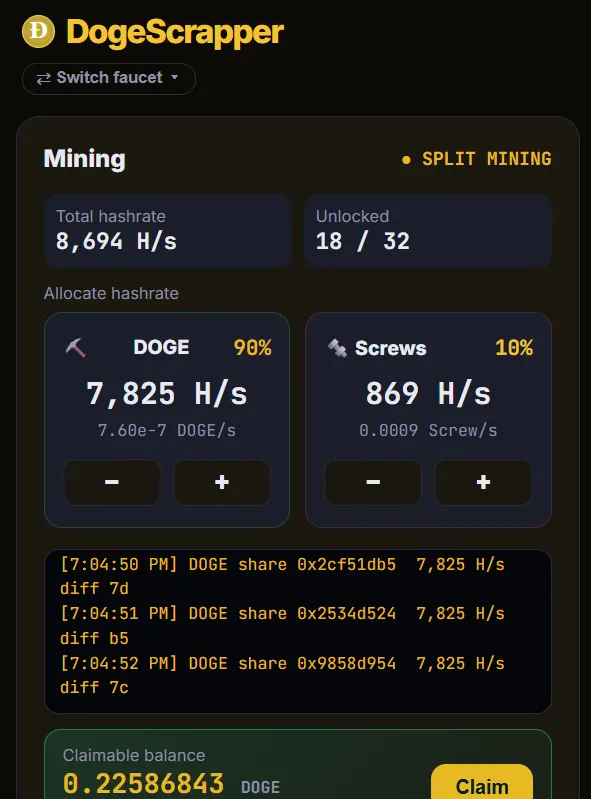Decrease Screws hashrate with minus button
This screenshot has width=591, height=799.
tap(373, 482)
